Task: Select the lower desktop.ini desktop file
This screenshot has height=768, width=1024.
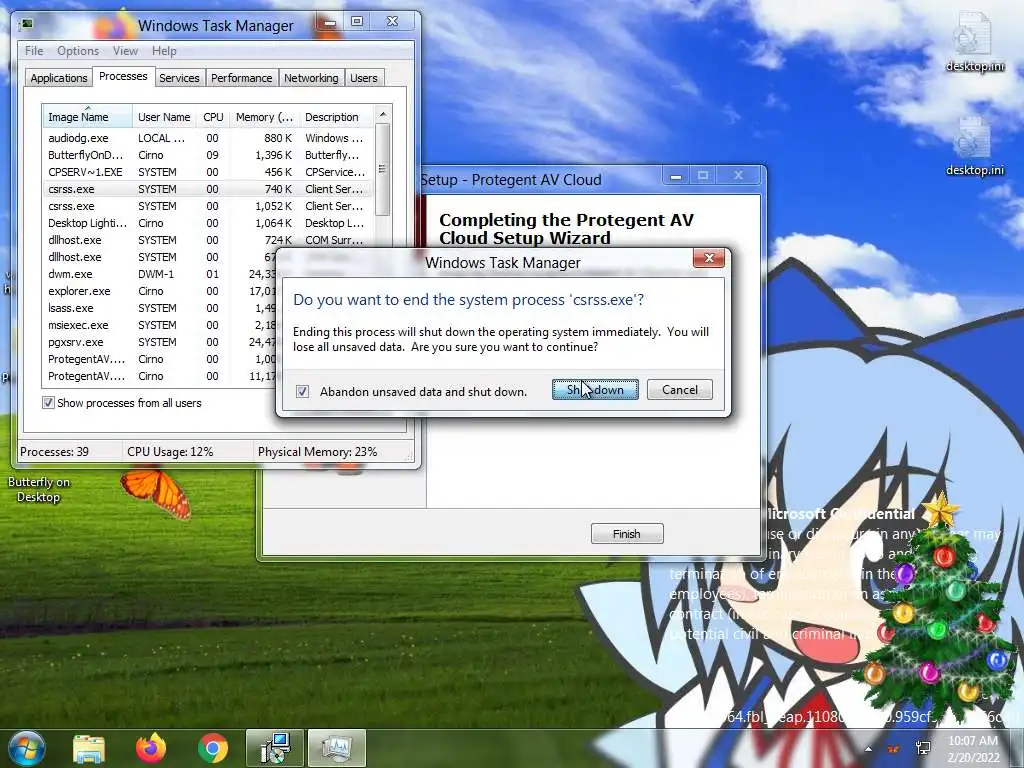Action: 974,147
